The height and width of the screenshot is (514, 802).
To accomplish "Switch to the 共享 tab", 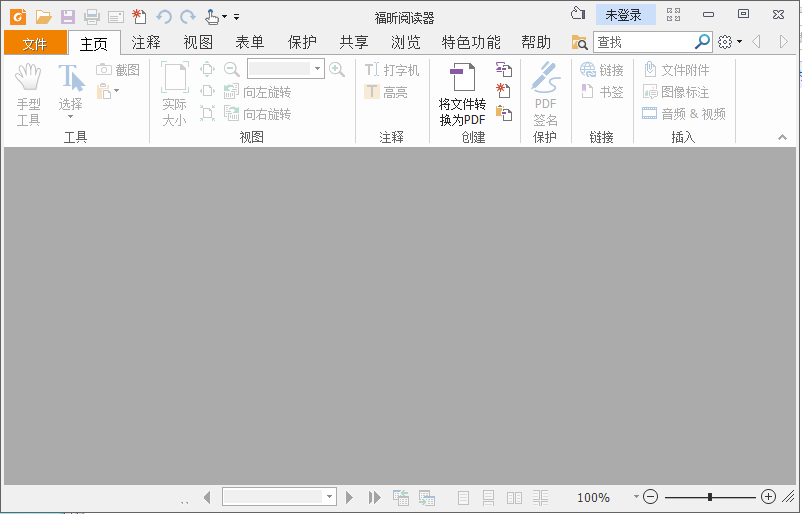I will point(353,42).
